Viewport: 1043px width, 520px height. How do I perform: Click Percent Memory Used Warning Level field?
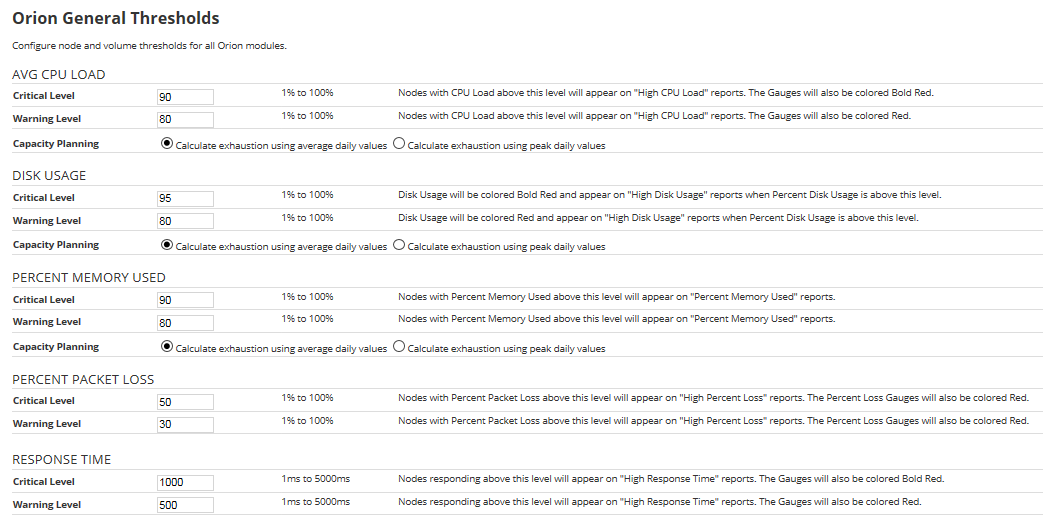(x=186, y=323)
